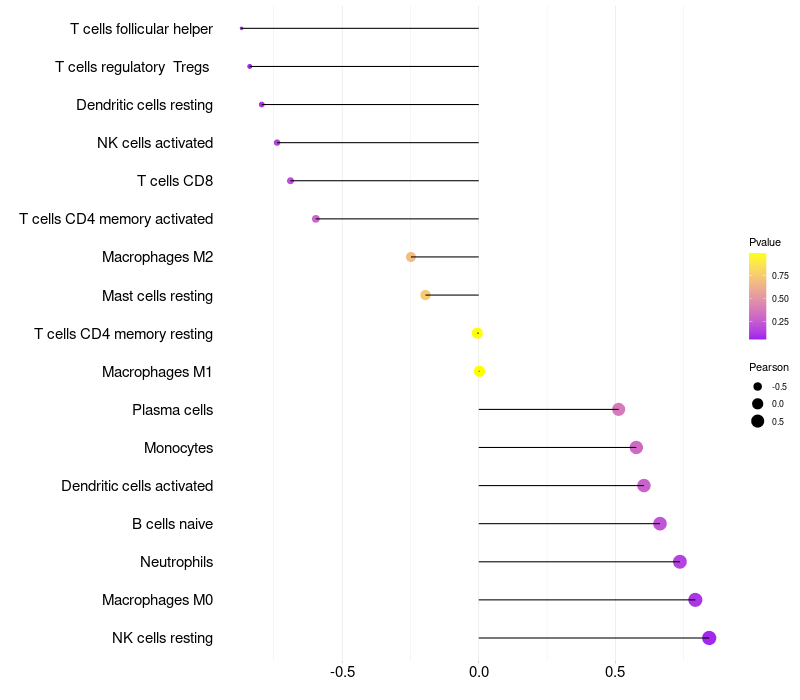Click the T cells regulatory Tregs point
The height and width of the screenshot is (700, 800).
(249, 66)
